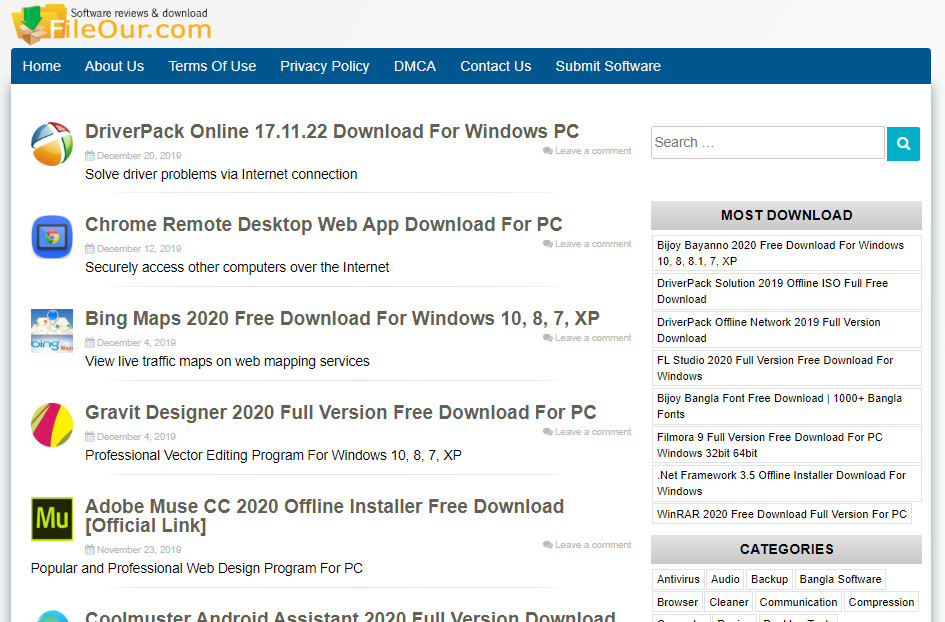The width and height of the screenshot is (945, 622).
Task: Select the Bing Maps thumbnail icon
Action: [x=52, y=331]
